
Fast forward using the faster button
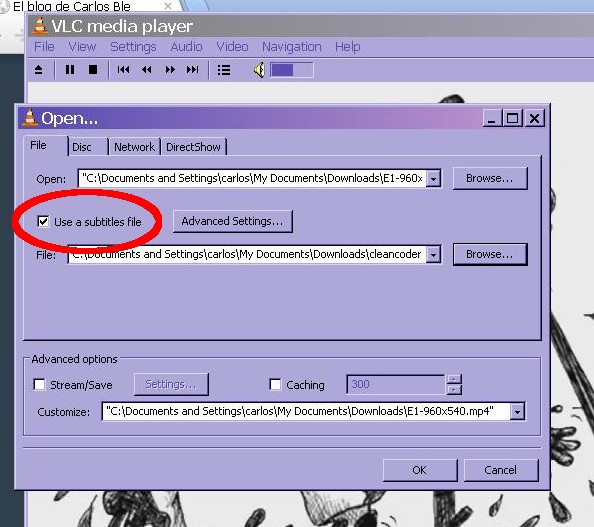[x=170, y=70]
